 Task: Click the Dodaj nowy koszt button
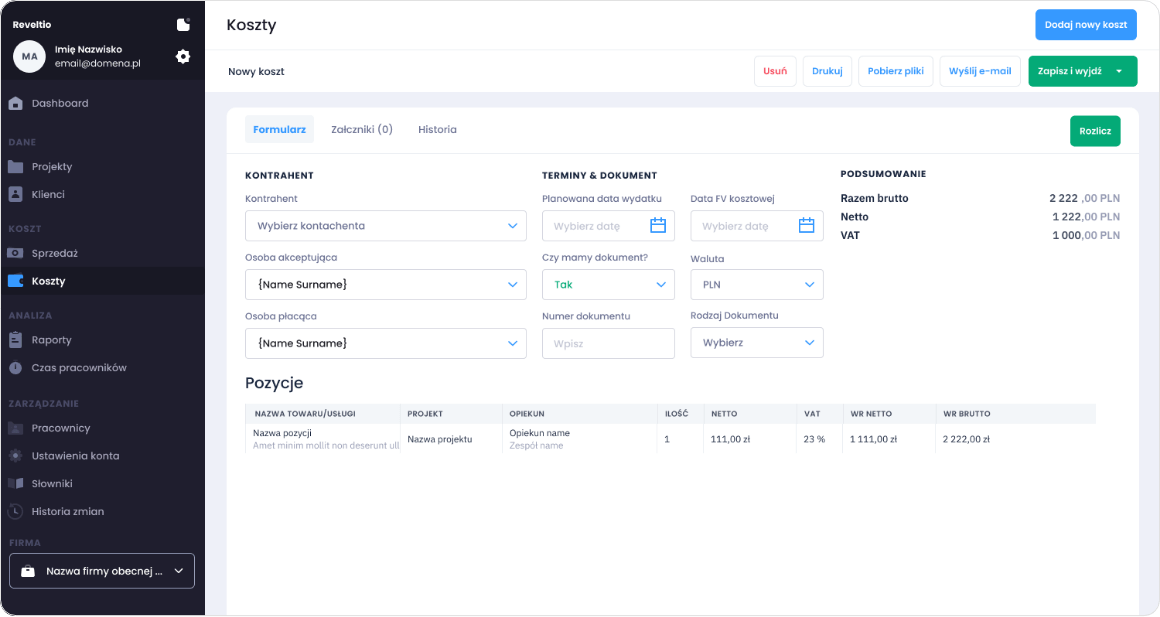click(x=1085, y=25)
